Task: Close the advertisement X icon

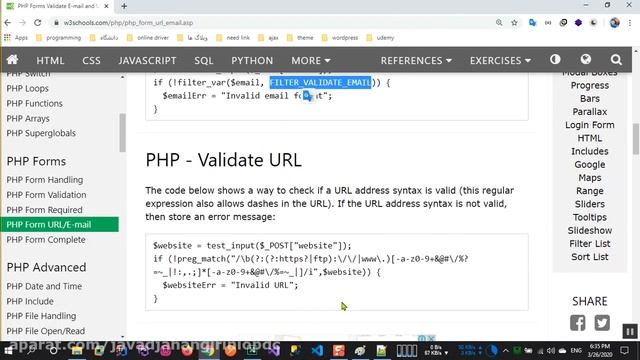Action: pyautogui.click(x=431, y=338)
